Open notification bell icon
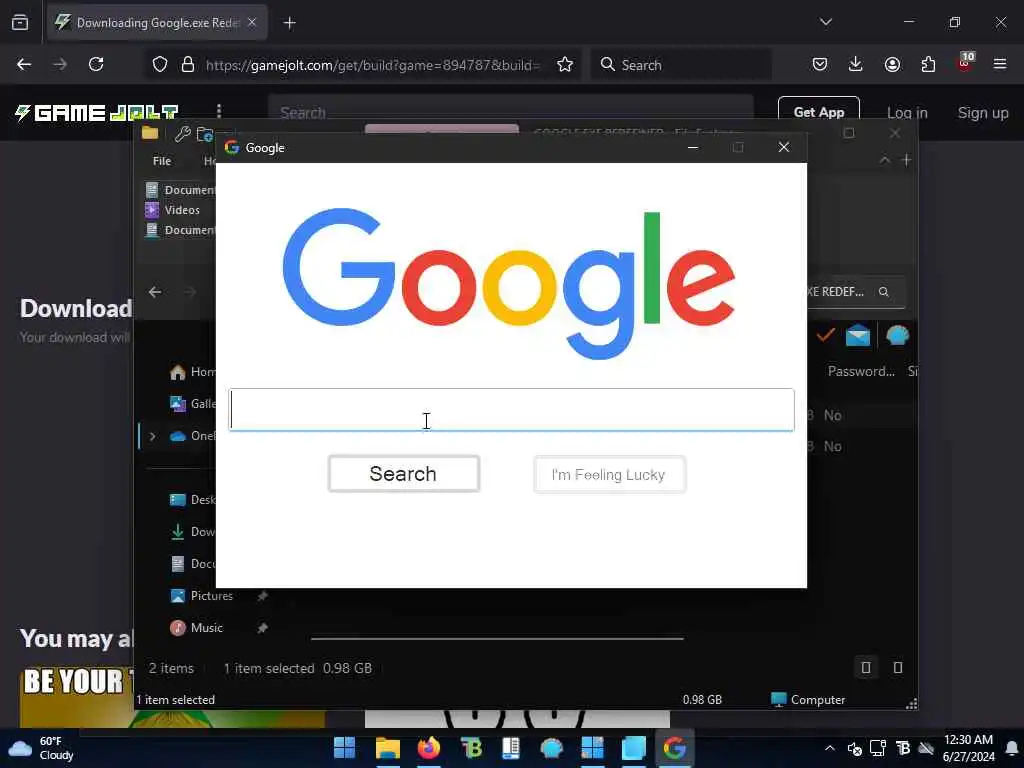This screenshot has height=768, width=1024. pyautogui.click(x=1012, y=748)
